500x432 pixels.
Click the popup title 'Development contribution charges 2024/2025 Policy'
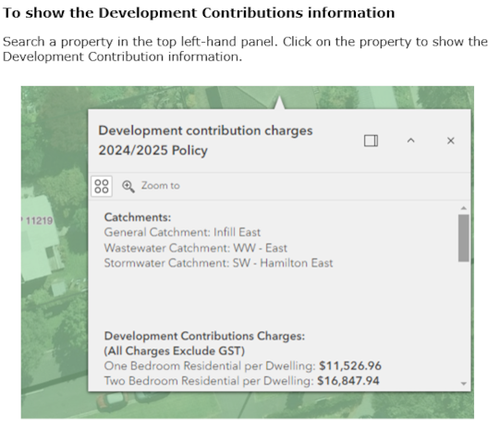[x=205, y=140]
